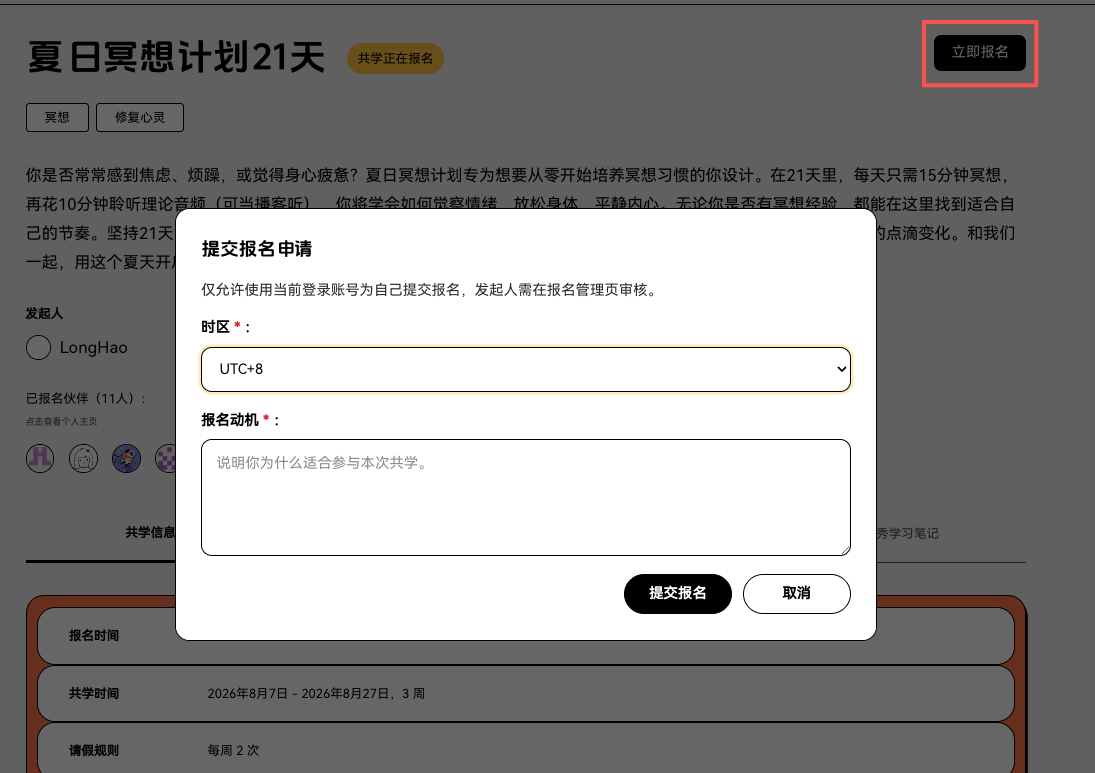1095x773 pixels.
Task: Click the 提交报名申请 dialog title
Action: (257, 249)
